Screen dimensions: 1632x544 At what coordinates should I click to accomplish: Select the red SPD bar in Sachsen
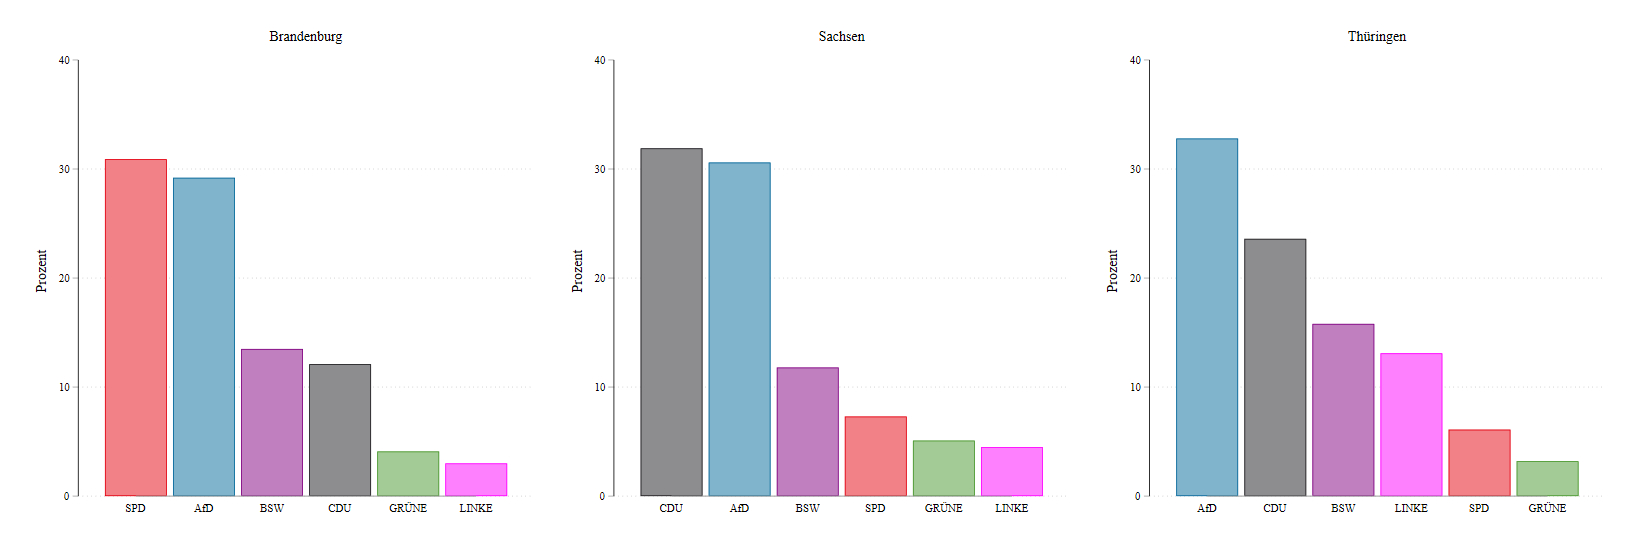875,456
